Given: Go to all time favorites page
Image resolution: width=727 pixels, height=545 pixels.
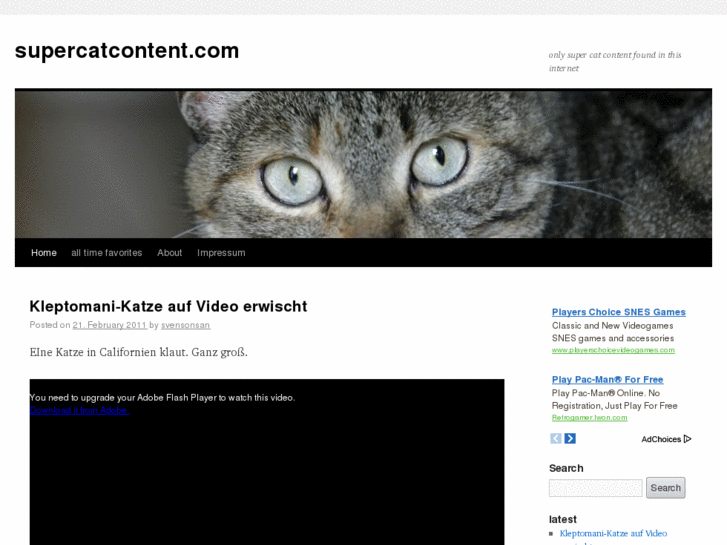Looking at the screenshot, I should click(107, 253).
